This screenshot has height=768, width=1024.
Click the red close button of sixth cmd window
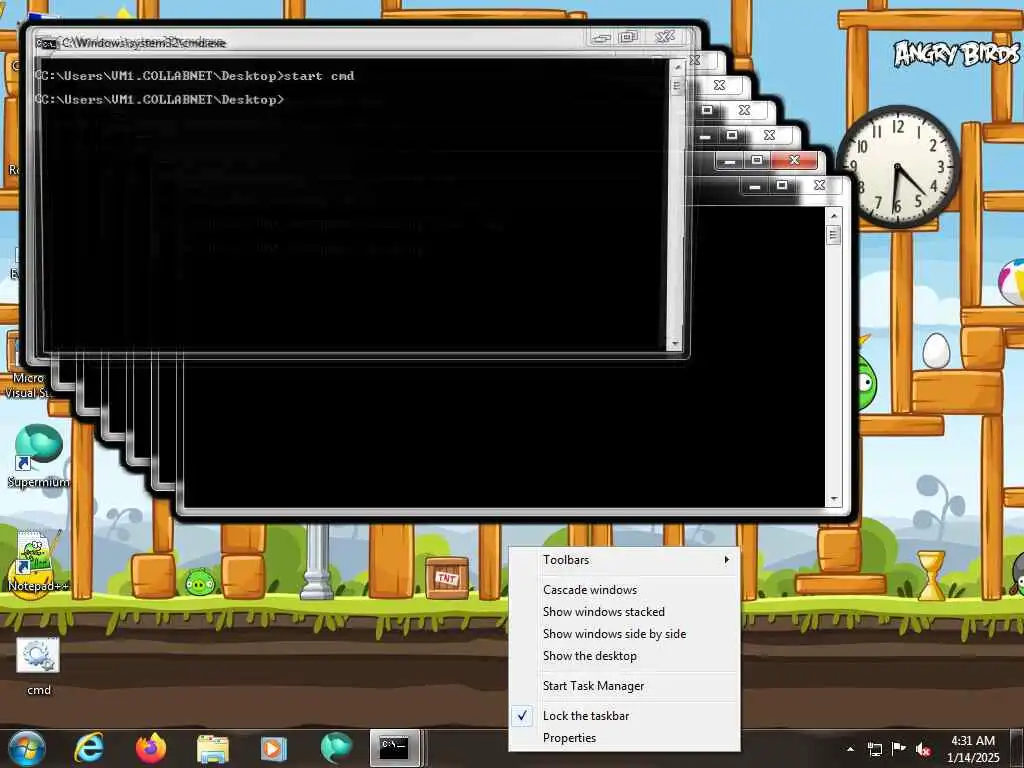(x=794, y=160)
